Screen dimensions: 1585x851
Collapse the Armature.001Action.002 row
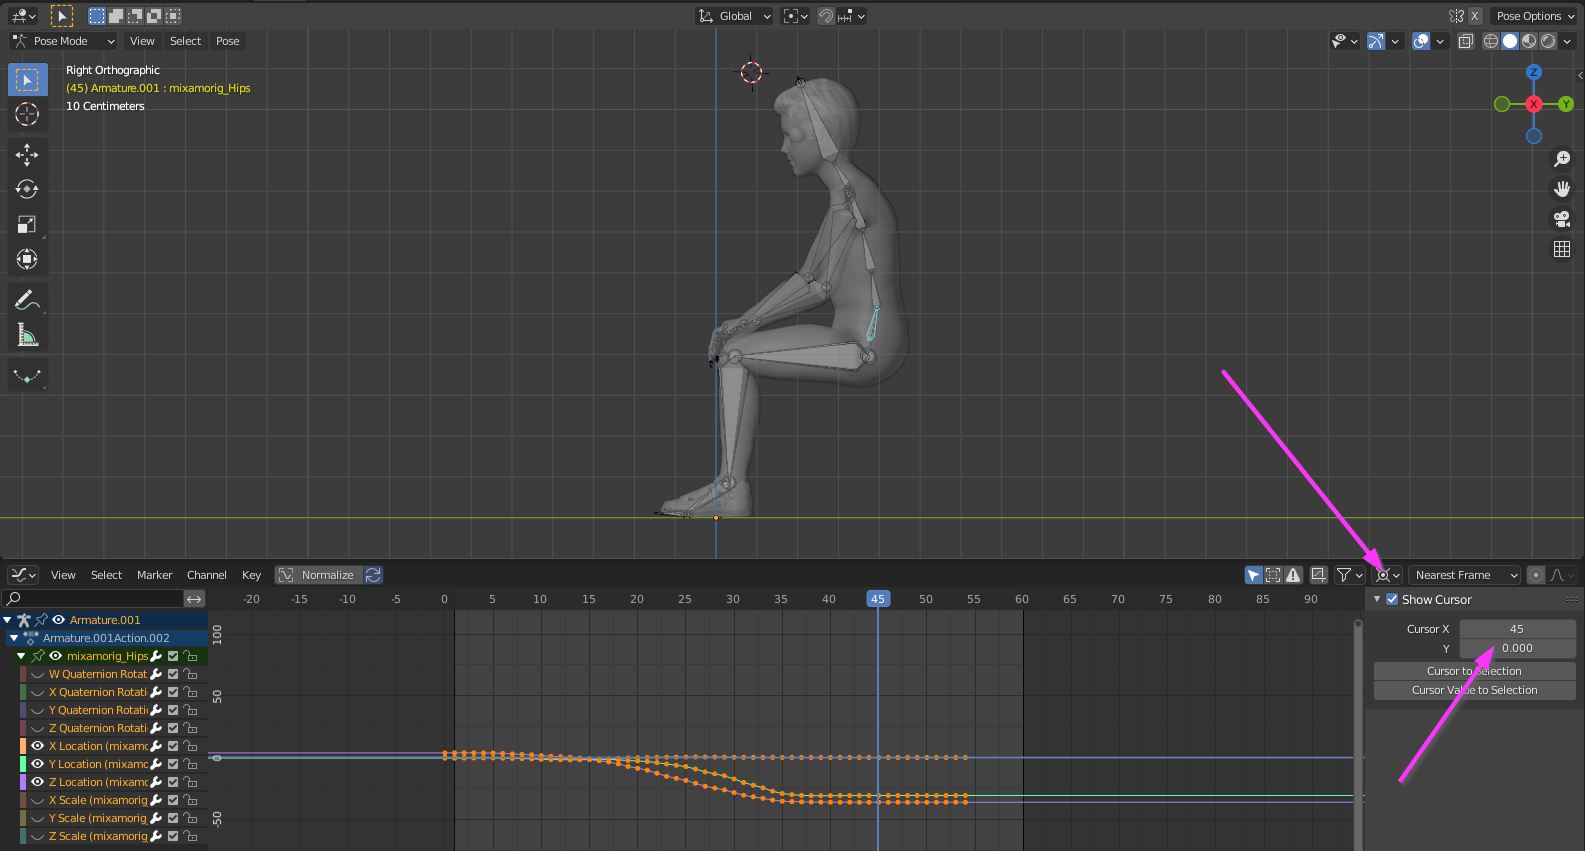(14, 638)
